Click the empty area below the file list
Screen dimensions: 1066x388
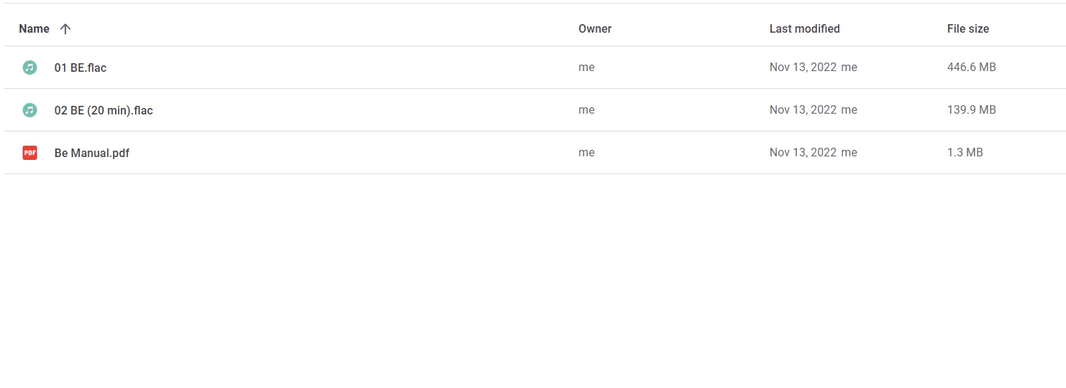tap(533, 281)
